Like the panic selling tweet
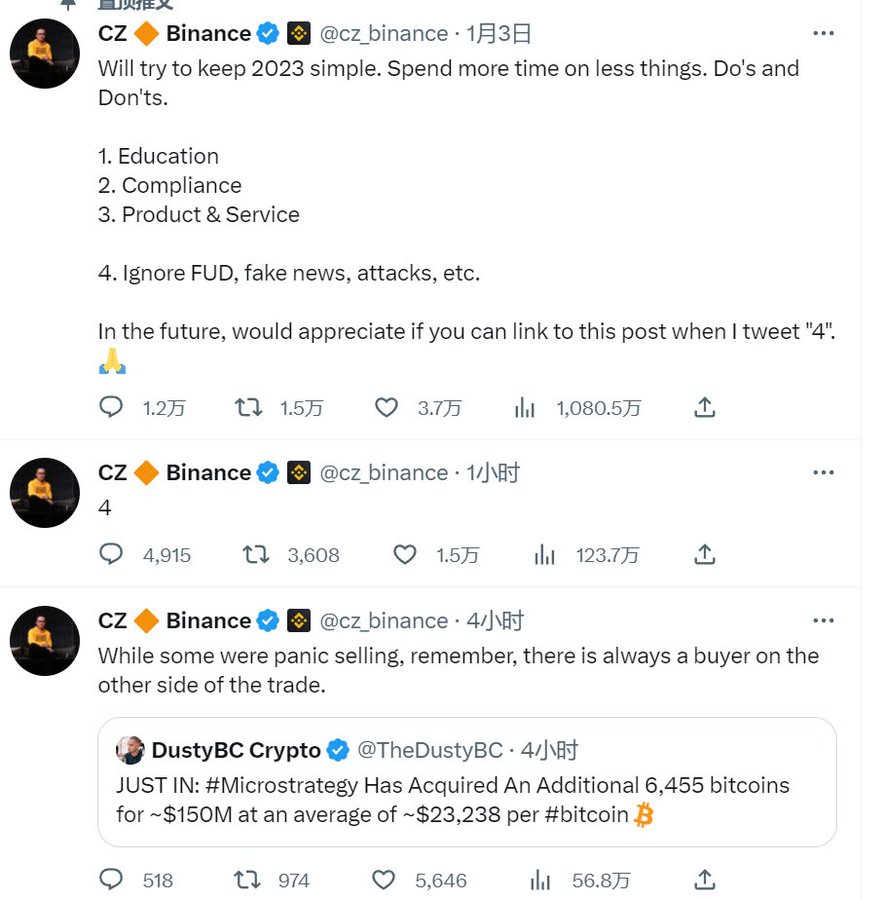 point(384,879)
